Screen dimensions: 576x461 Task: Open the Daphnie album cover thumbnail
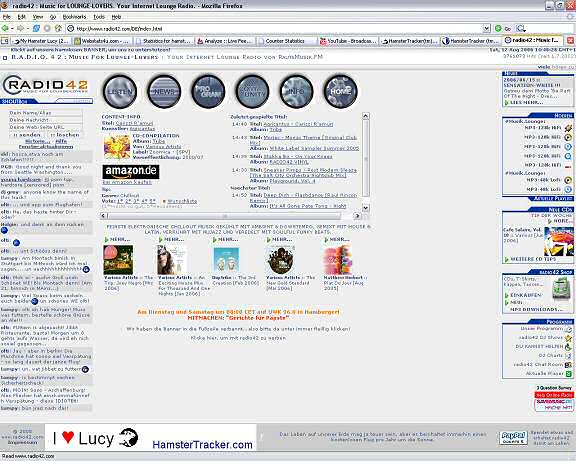pyautogui.click(x=226, y=260)
